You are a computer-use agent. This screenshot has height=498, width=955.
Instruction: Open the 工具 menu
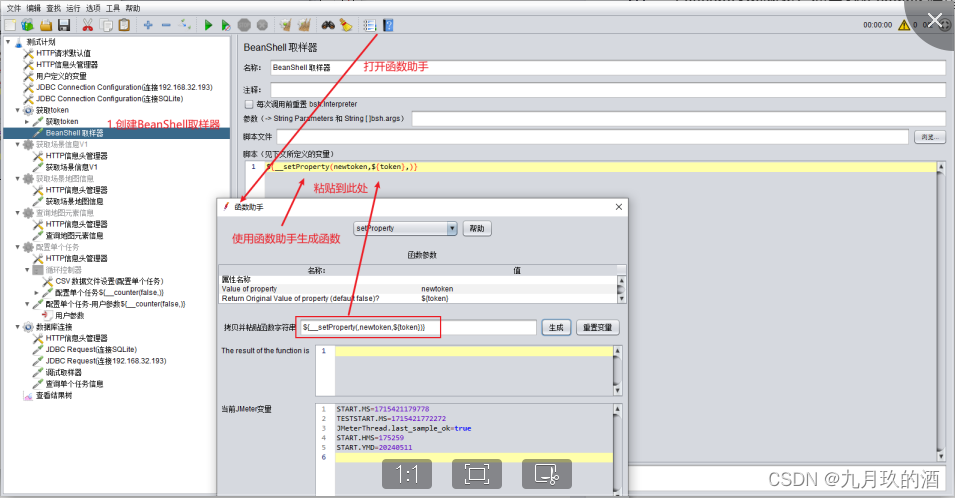pos(113,8)
